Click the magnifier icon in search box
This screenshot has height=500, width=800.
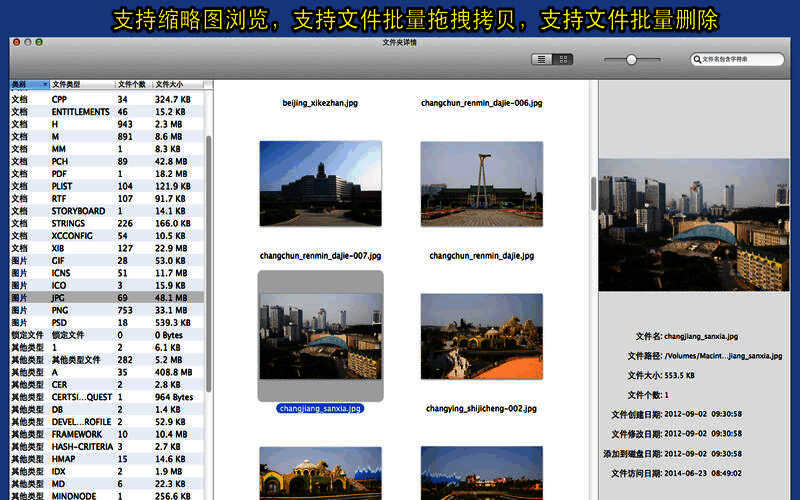point(697,60)
